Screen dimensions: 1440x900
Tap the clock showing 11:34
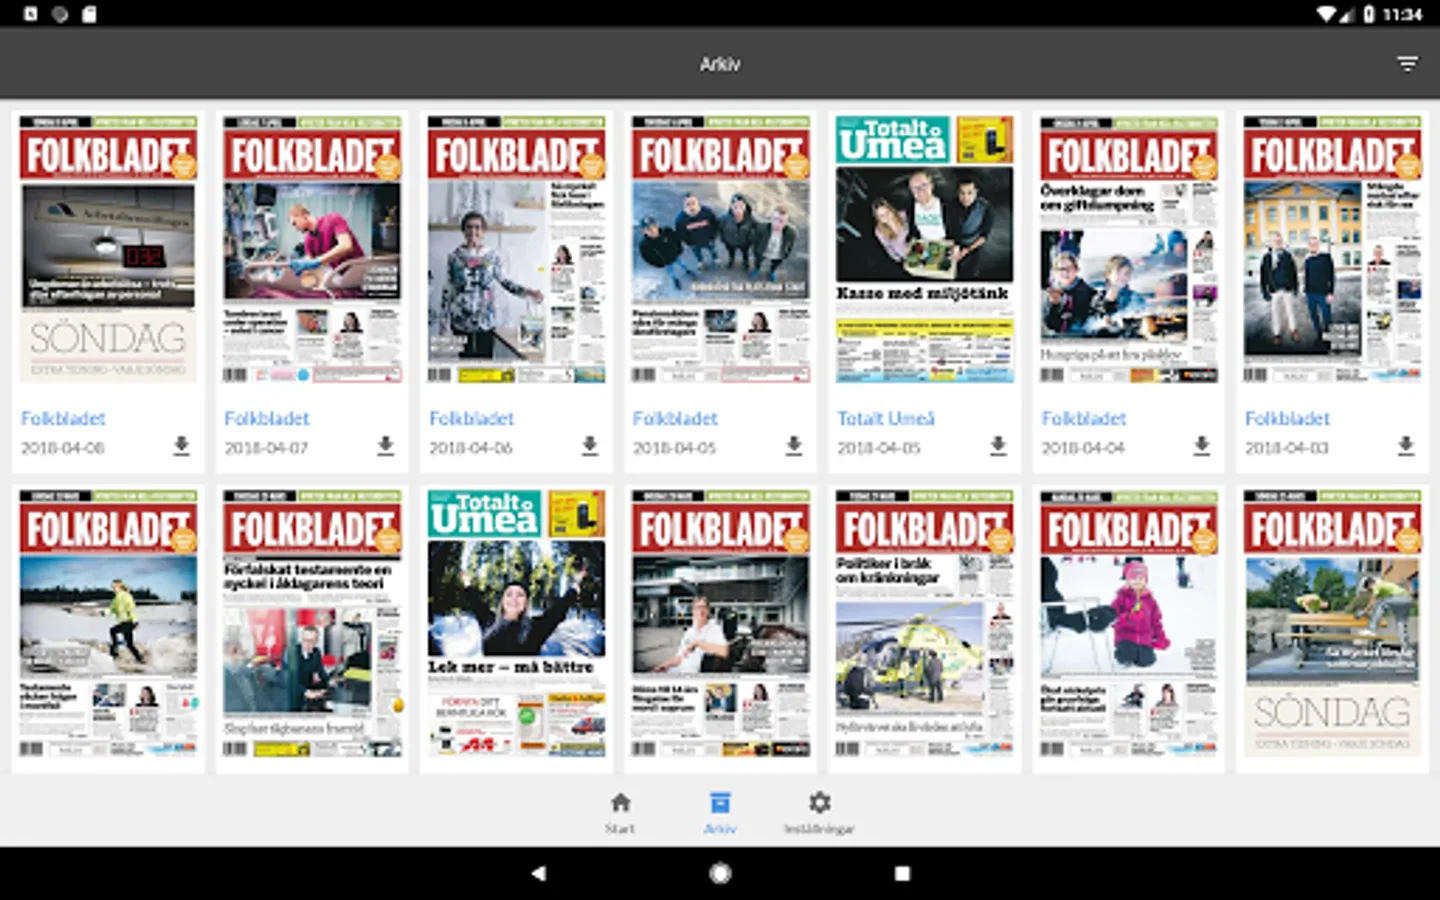pyautogui.click(x=1402, y=14)
